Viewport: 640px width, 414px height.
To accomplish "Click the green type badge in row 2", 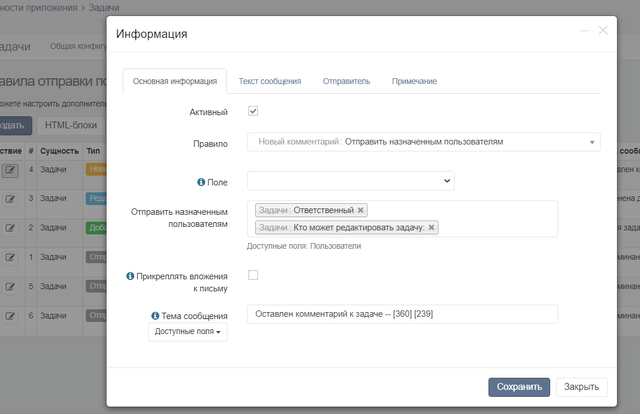I will pyautogui.click(x=96, y=228).
